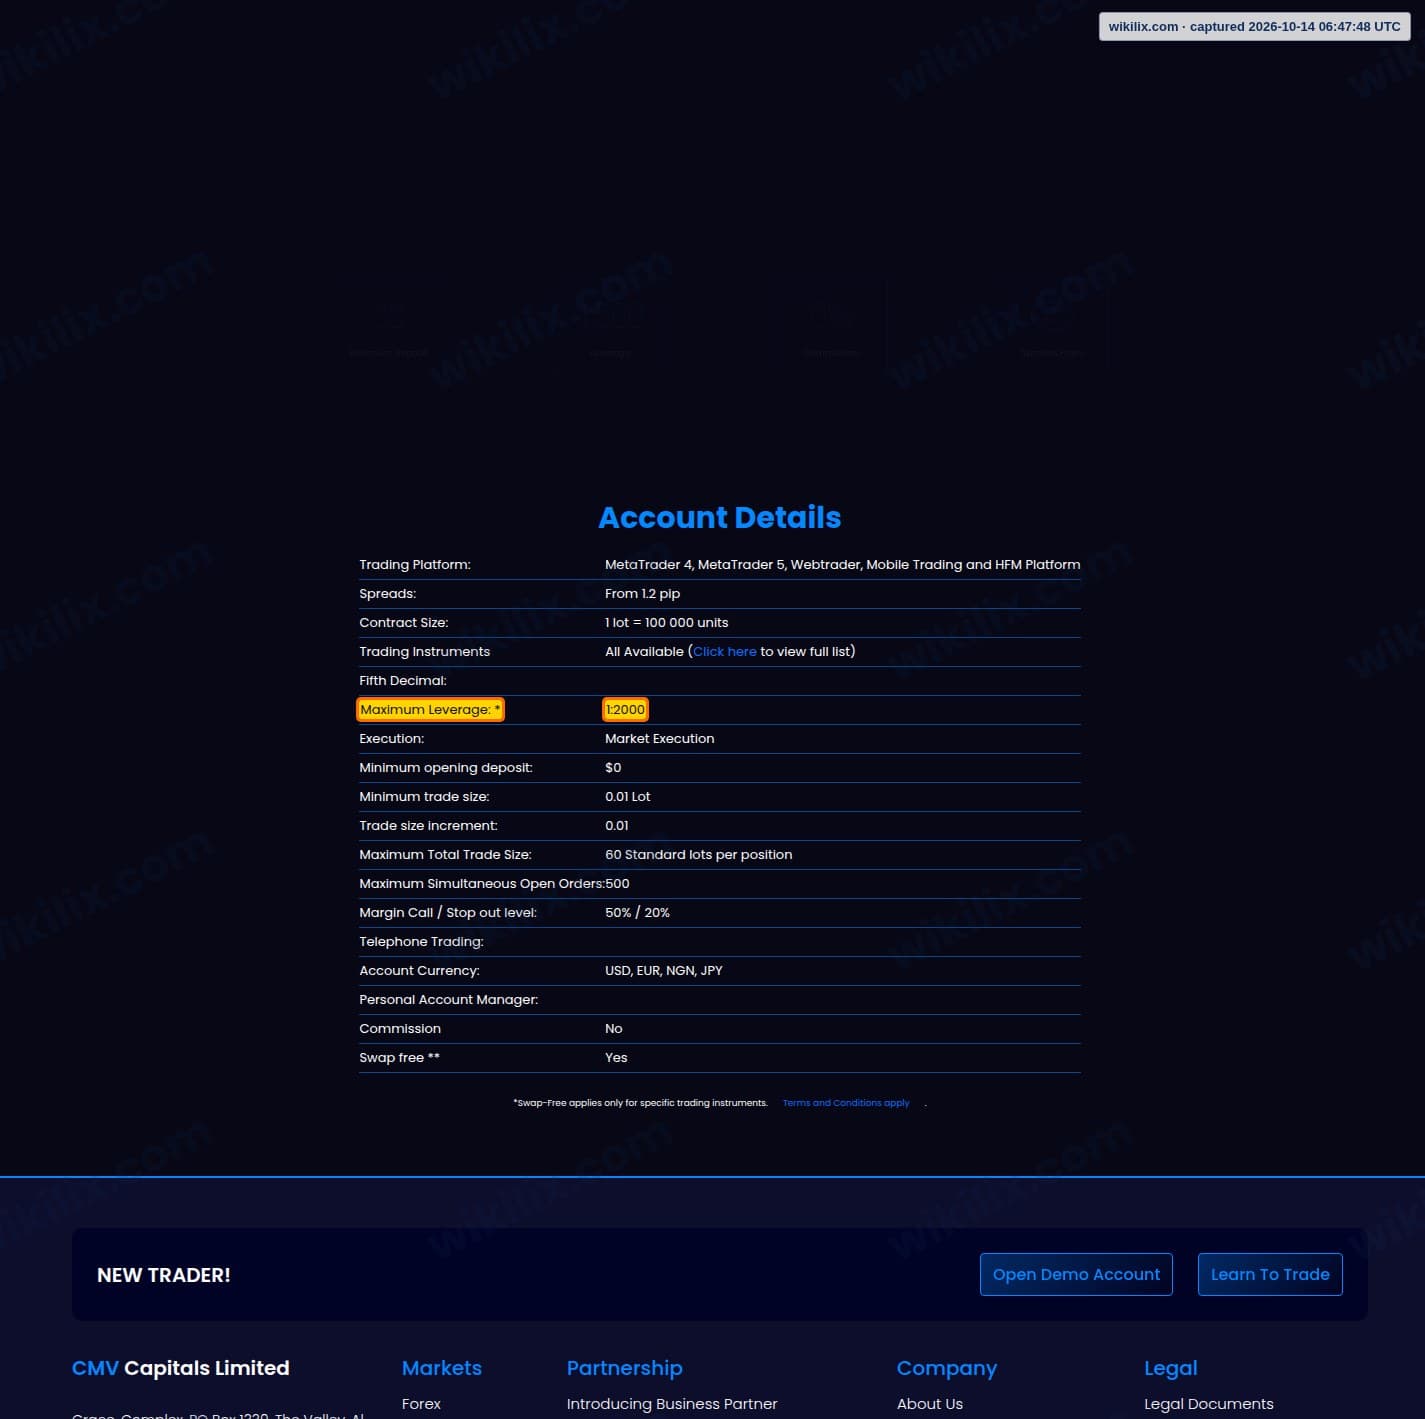Click the Learn To Trade button
The width and height of the screenshot is (1425, 1419).
pos(1270,1274)
